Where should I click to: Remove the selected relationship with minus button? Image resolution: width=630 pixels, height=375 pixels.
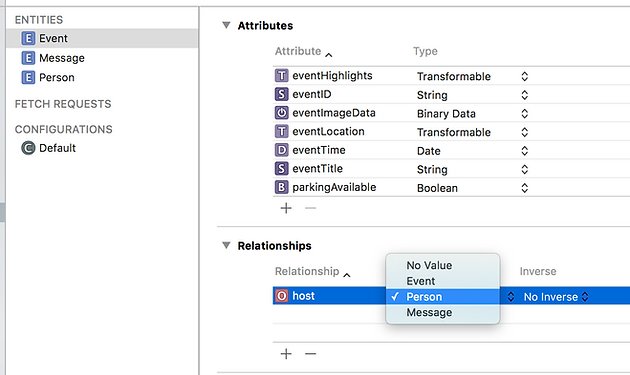pyautogui.click(x=310, y=354)
